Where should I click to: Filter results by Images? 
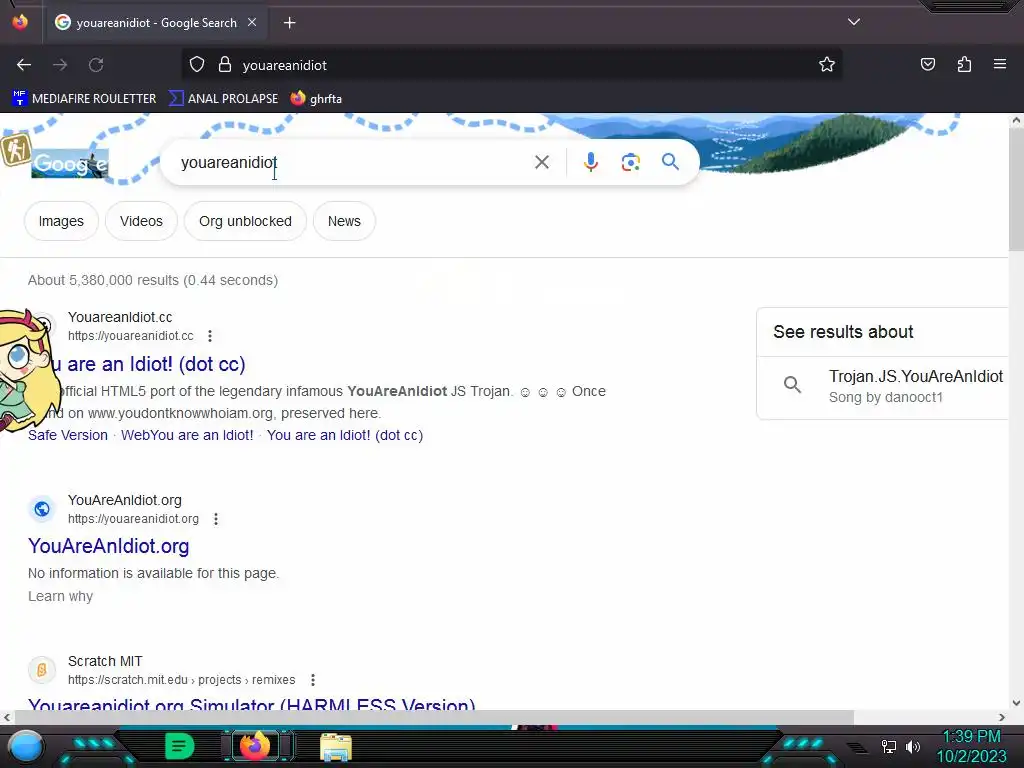[x=61, y=221]
